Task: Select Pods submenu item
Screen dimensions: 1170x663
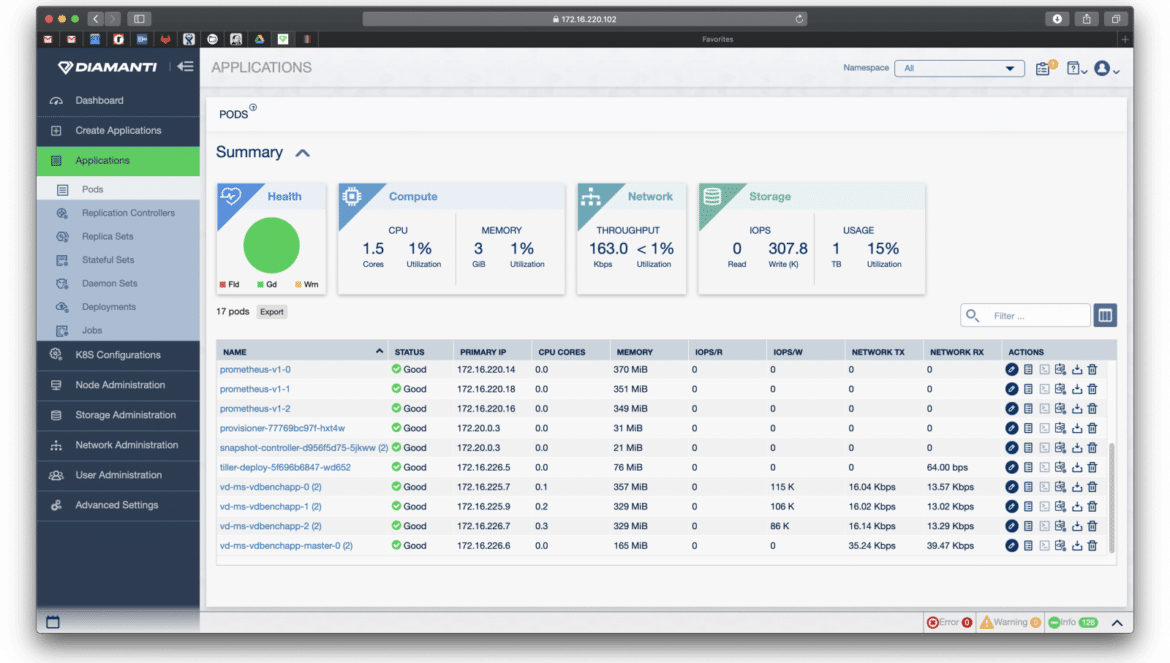Action: (x=118, y=189)
